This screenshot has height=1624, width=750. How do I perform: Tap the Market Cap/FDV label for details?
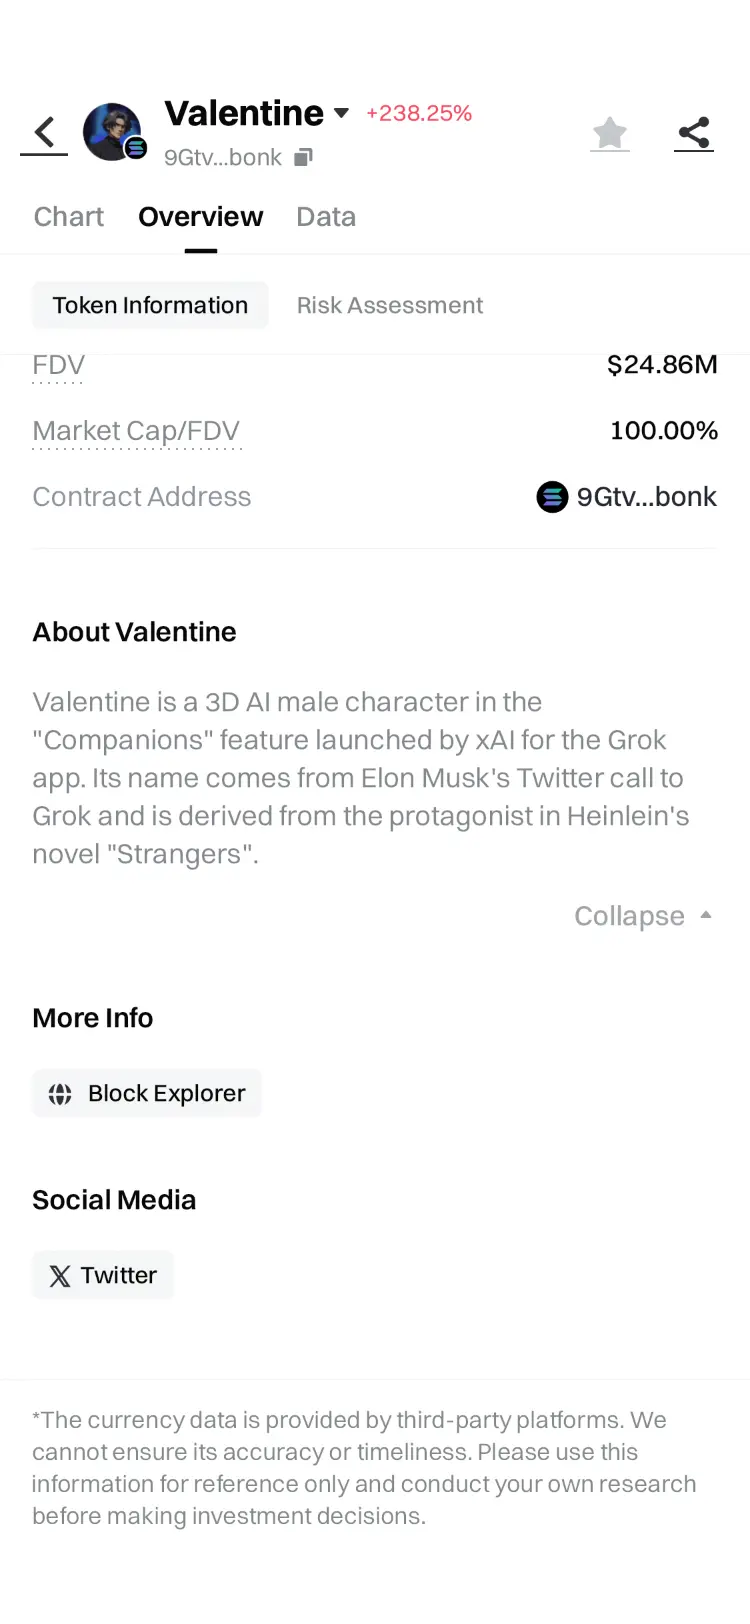tap(136, 432)
